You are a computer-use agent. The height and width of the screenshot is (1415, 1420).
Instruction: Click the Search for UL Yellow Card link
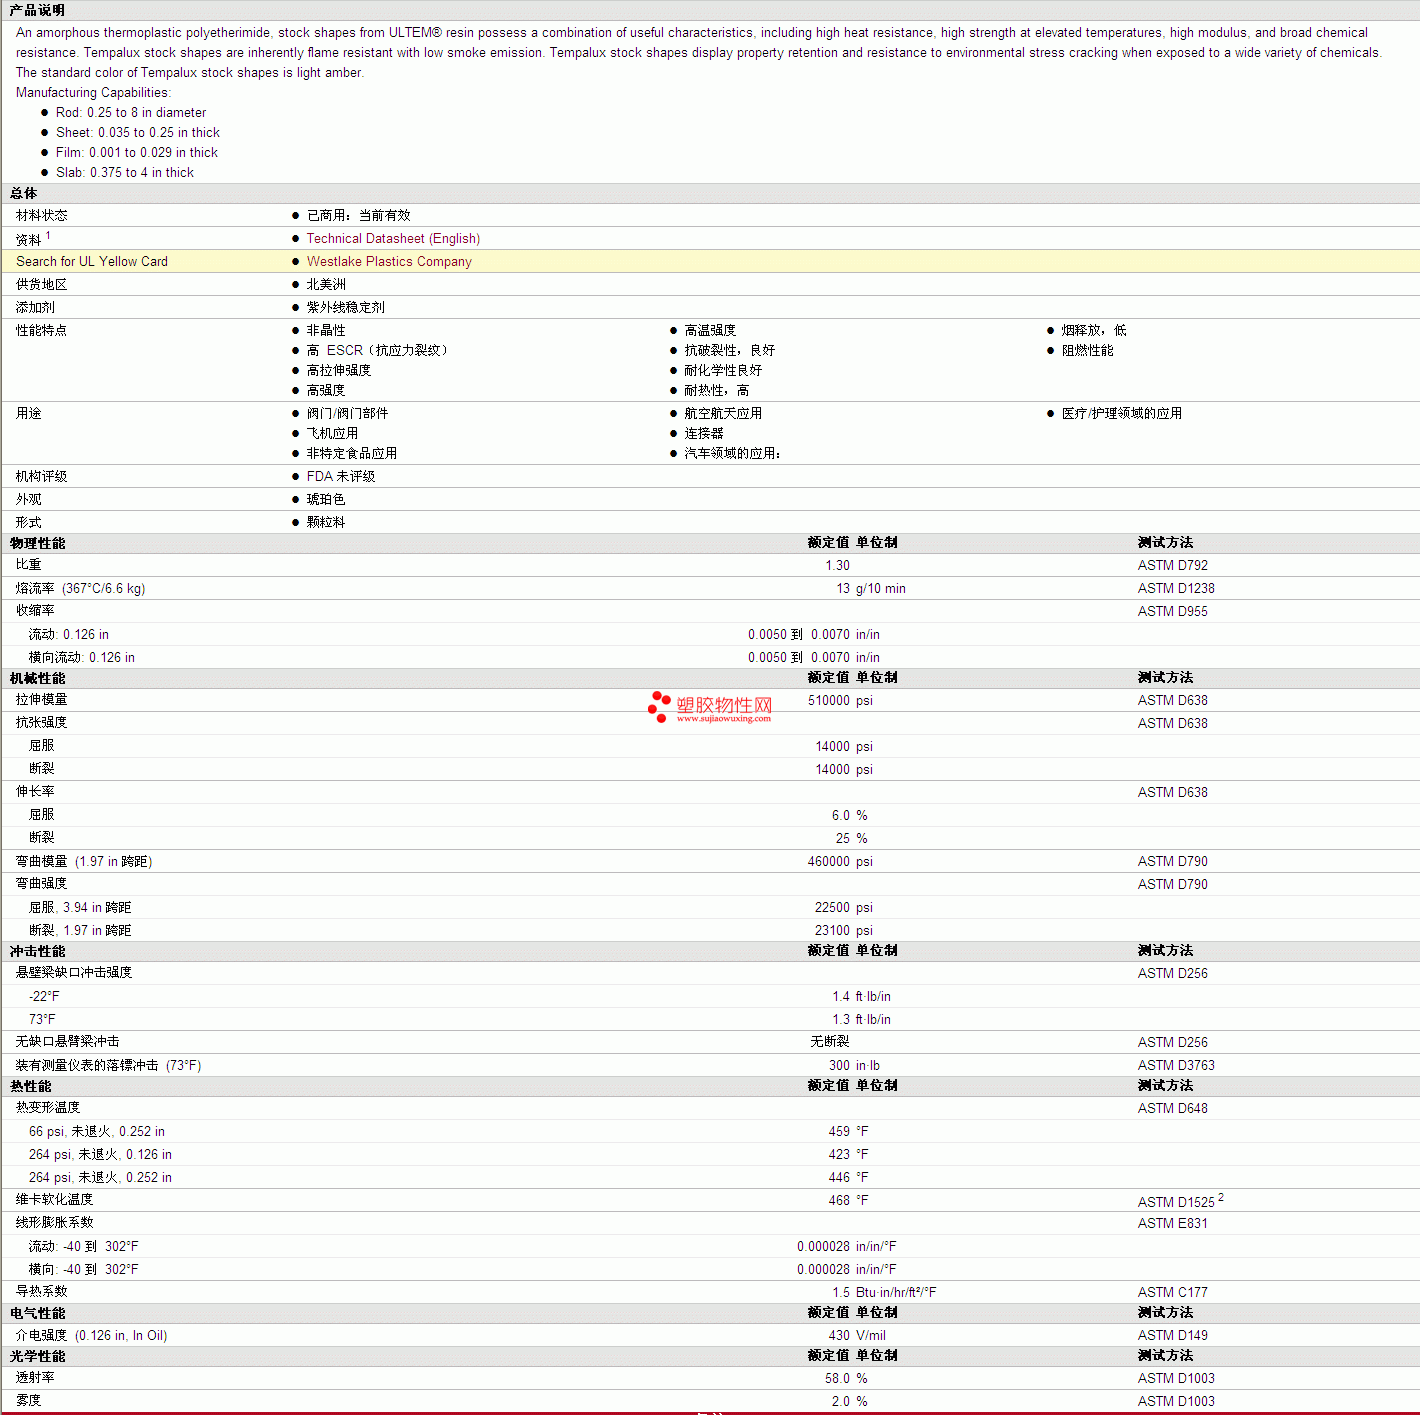click(x=92, y=261)
